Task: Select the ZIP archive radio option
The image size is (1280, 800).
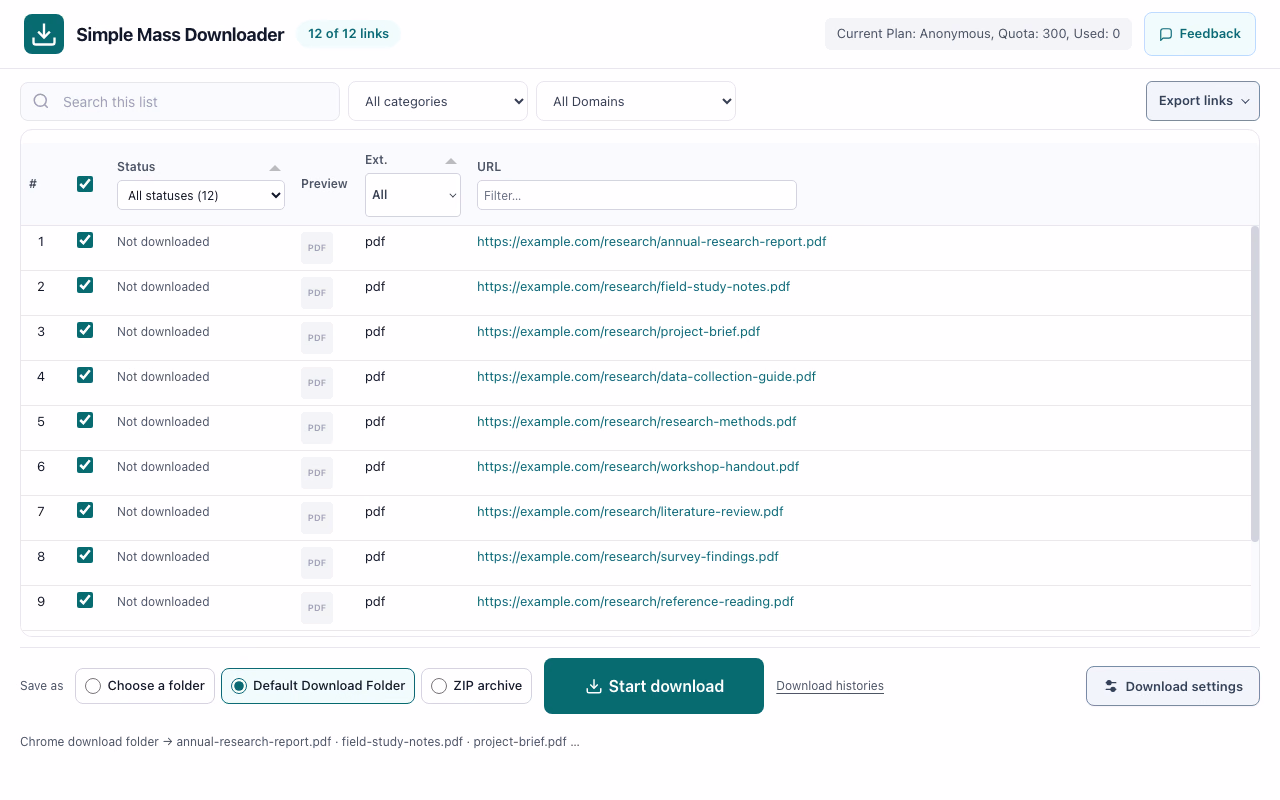Action: tap(476, 686)
